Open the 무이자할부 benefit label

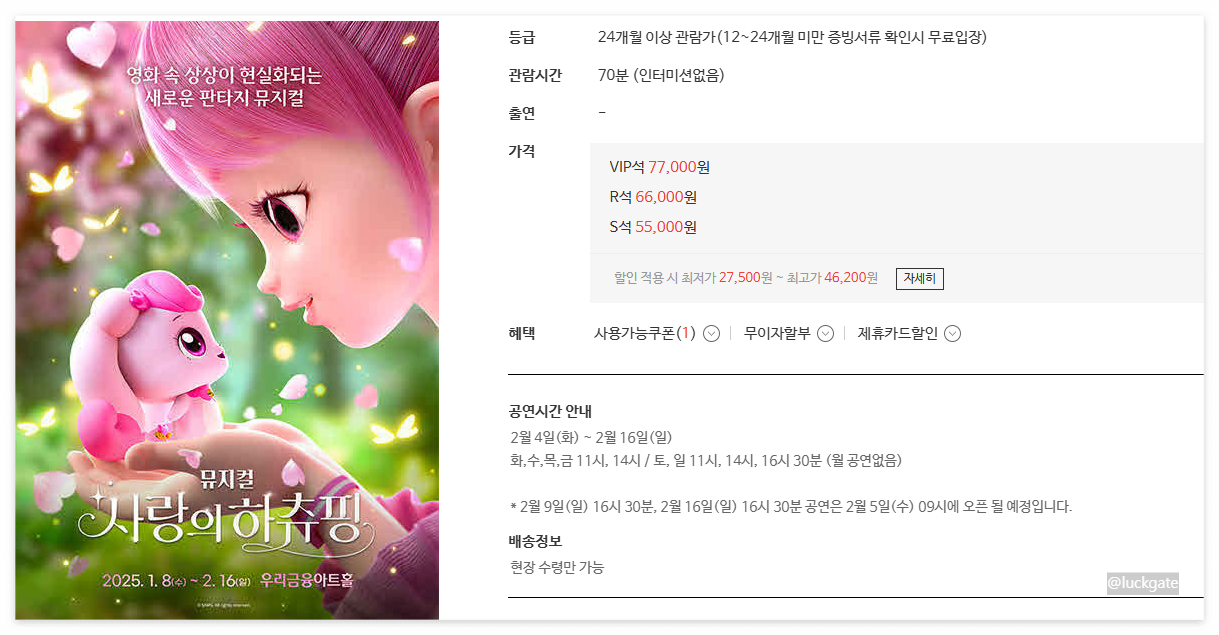[x=777, y=334]
